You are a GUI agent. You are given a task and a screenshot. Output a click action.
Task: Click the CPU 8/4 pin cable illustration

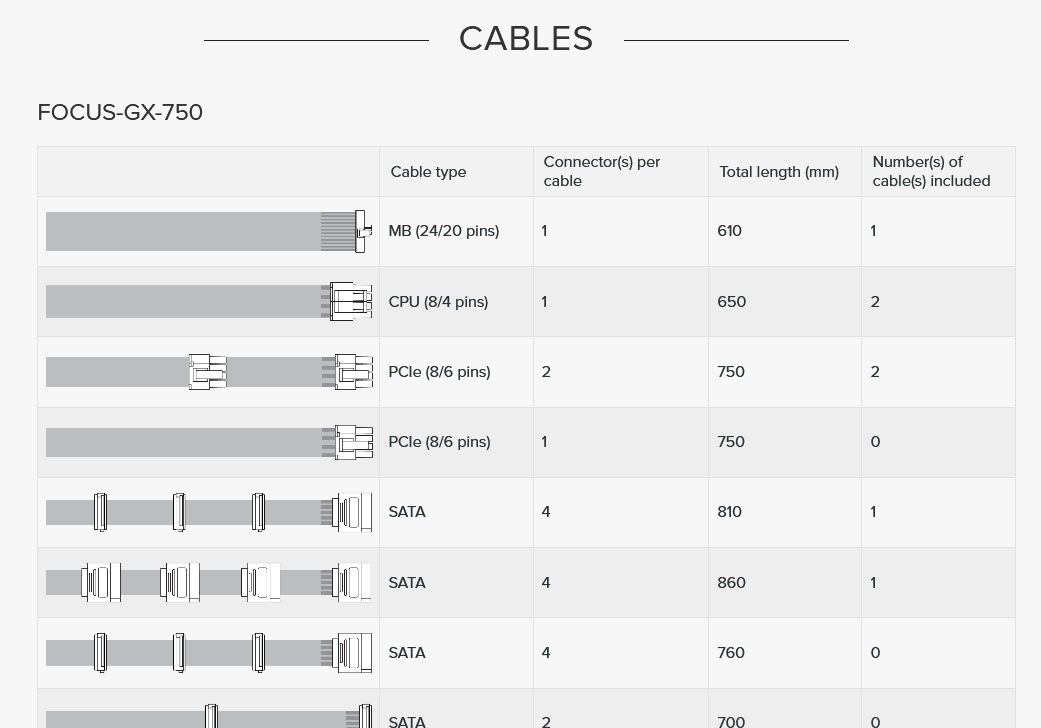208,301
